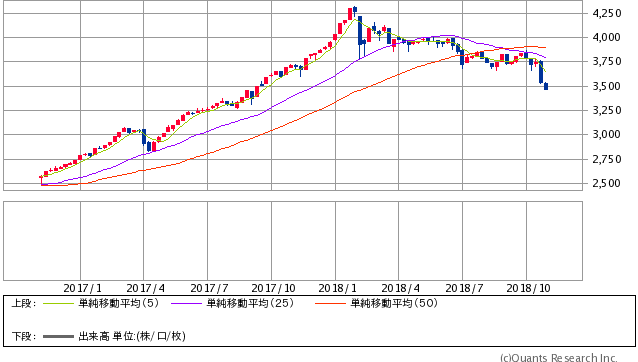Click the Quants Research Inc. copyright text
638x362 pixels.
(x=559, y=357)
